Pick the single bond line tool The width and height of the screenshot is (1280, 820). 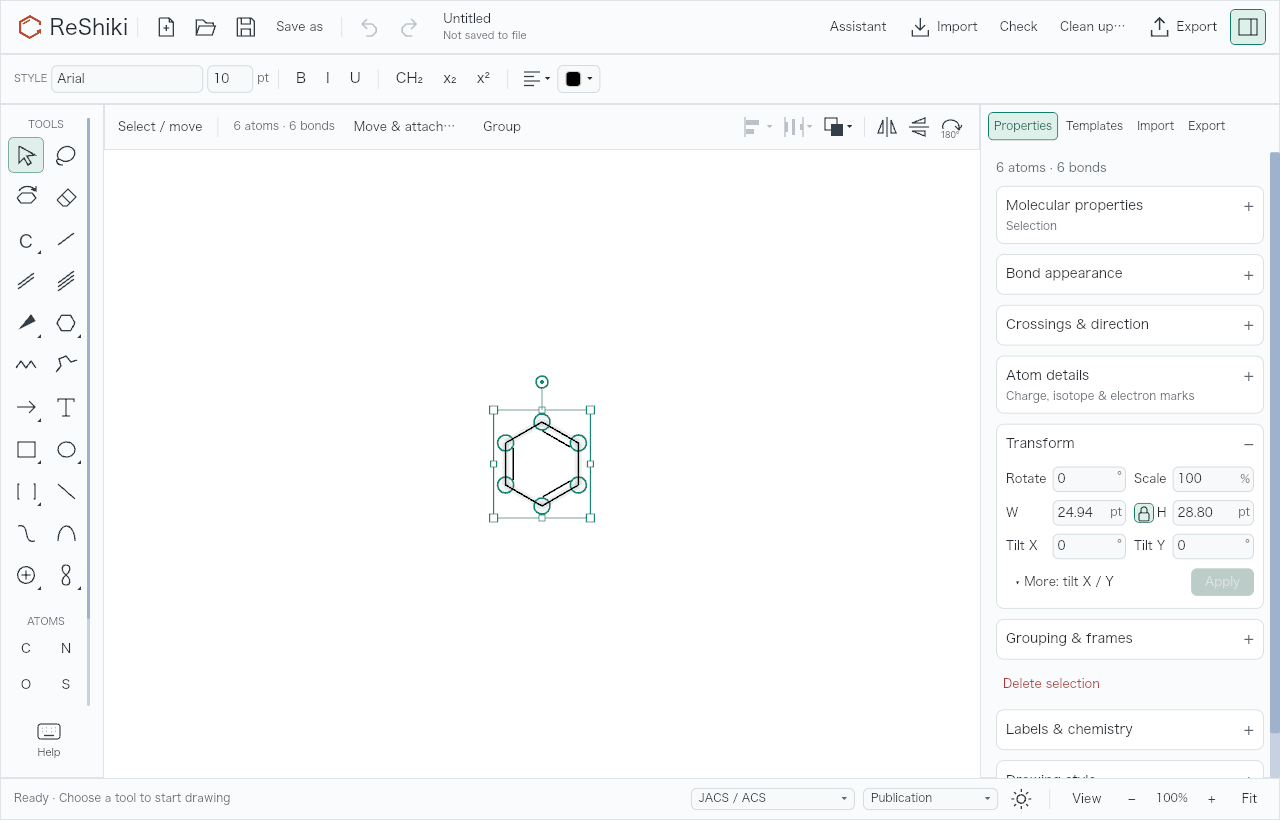[66, 239]
